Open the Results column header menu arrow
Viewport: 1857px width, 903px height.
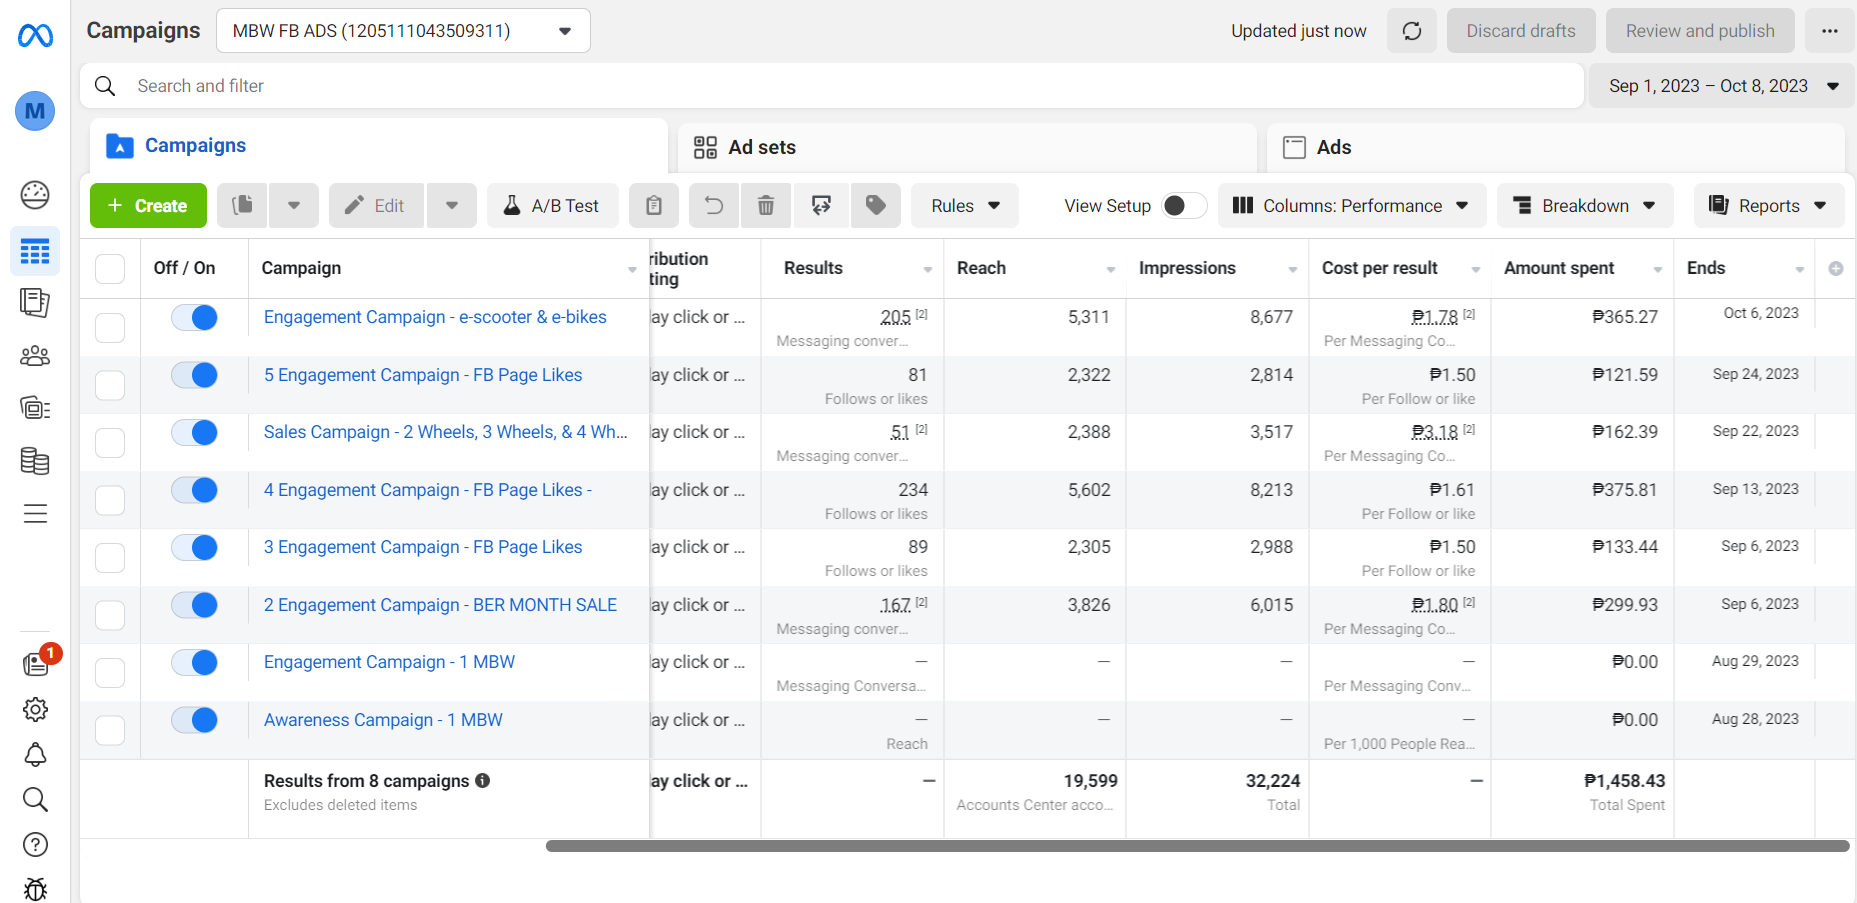[928, 270]
